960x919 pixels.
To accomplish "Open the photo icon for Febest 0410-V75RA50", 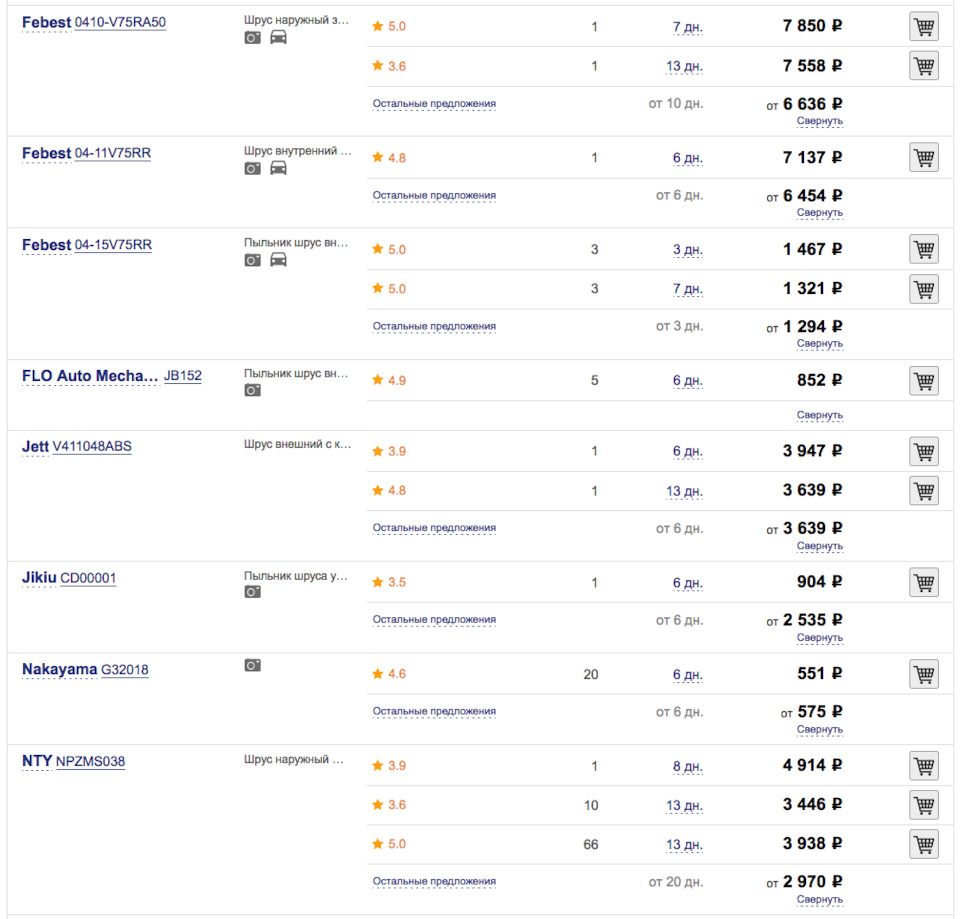I will [253, 38].
